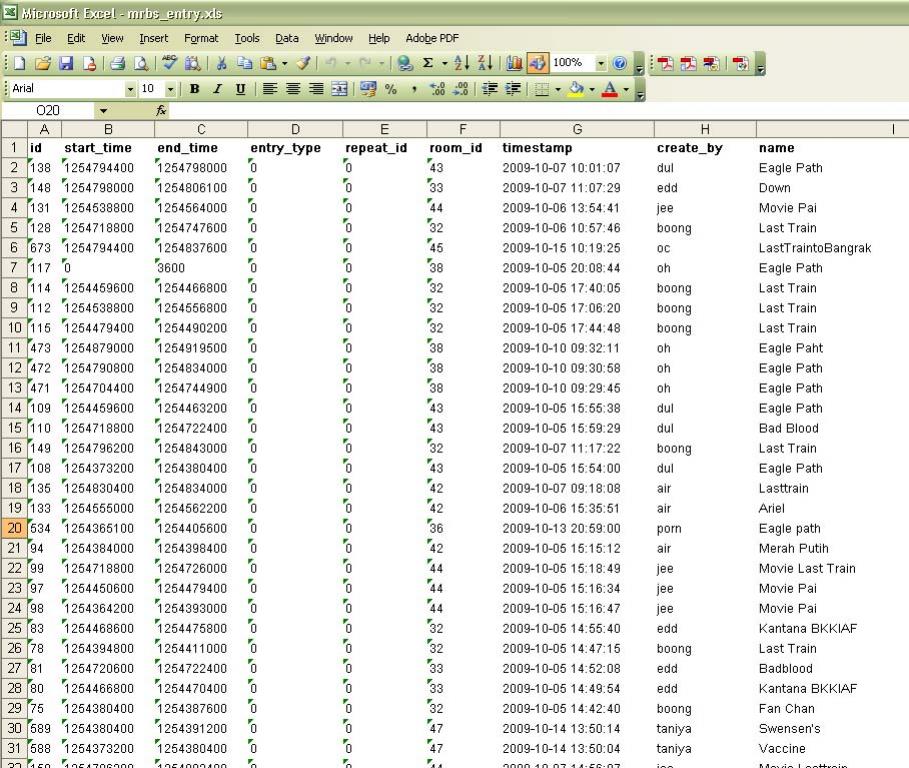Open the font size 10 dropdown

click(170, 89)
